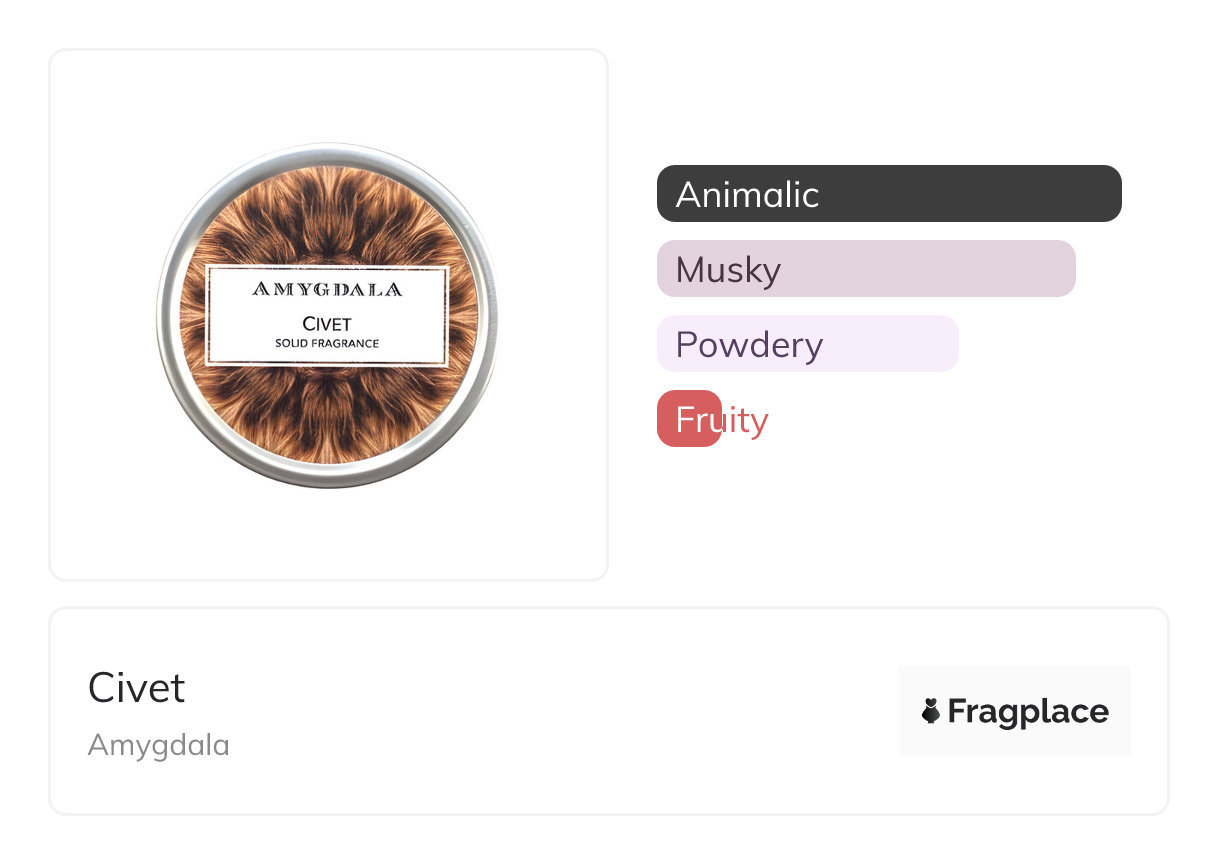Viewport: 1218px width, 864px height.
Task: Click the gray Amygdala brand name
Action: tap(158, 745)
